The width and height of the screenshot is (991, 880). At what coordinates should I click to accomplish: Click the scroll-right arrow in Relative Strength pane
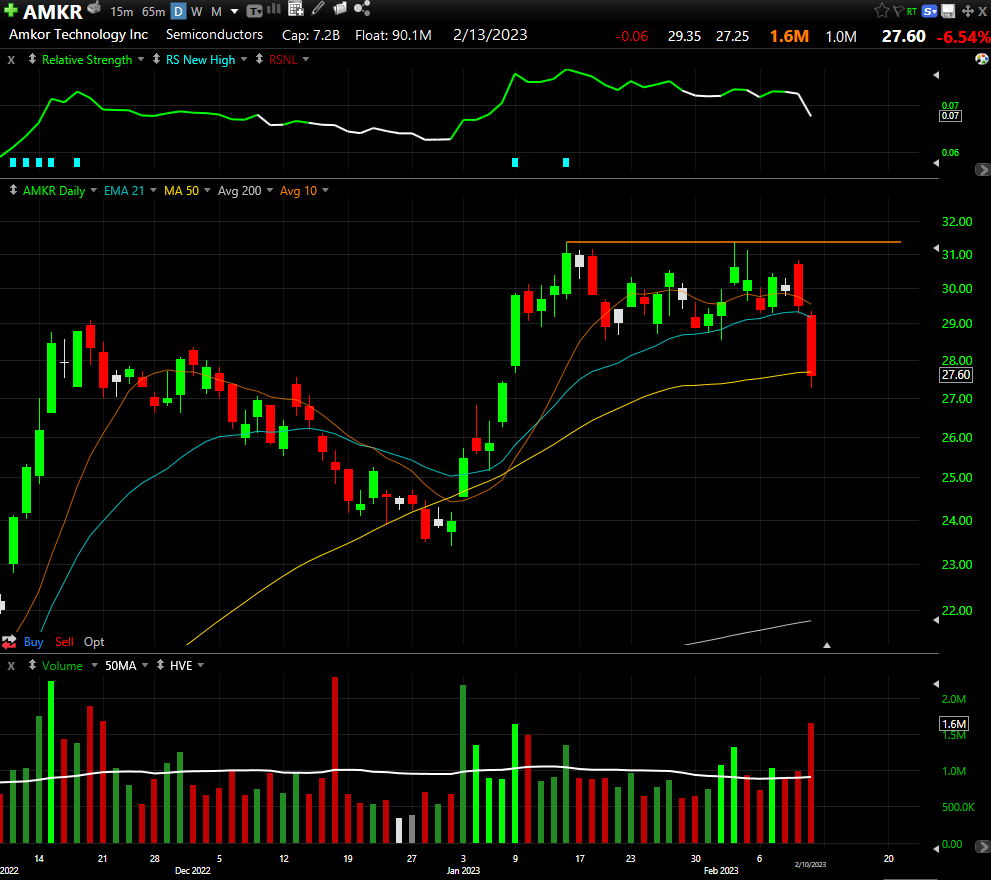click(x=983, y=169)
